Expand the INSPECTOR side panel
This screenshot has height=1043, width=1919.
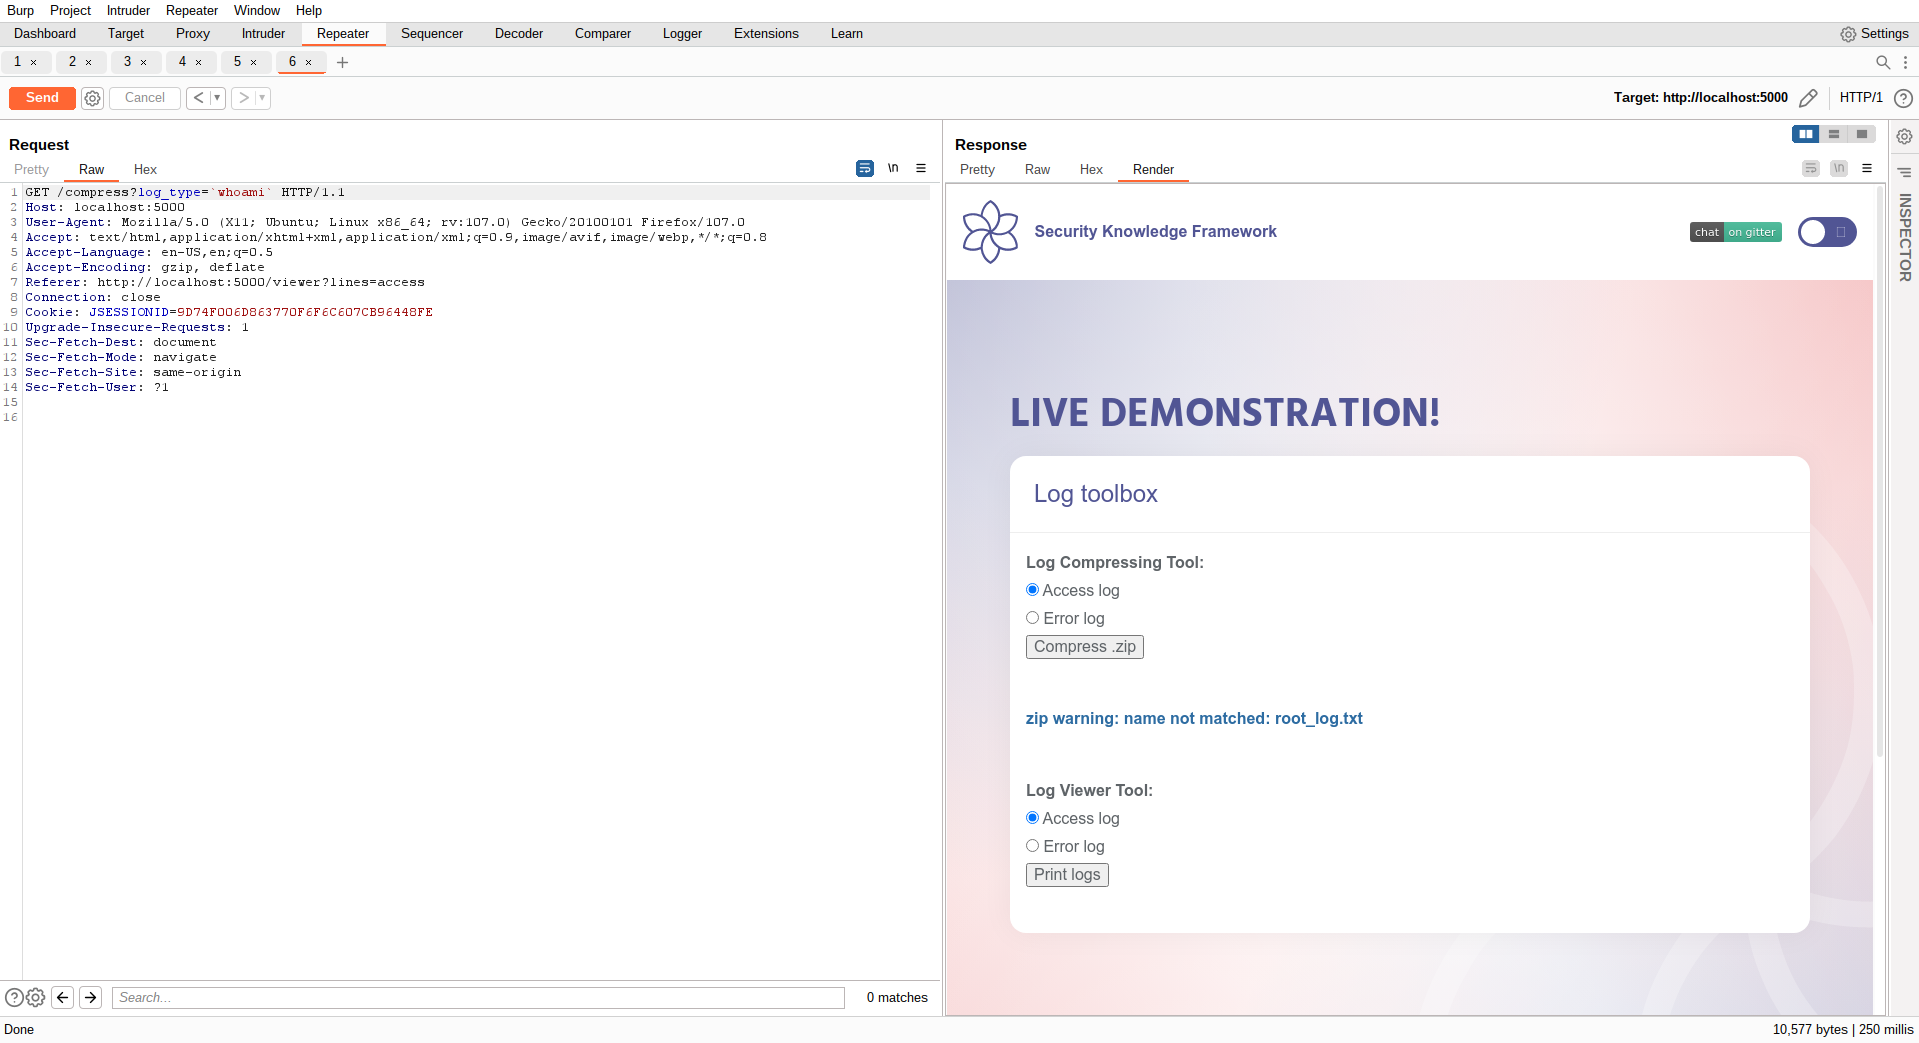click(1905, 237)
